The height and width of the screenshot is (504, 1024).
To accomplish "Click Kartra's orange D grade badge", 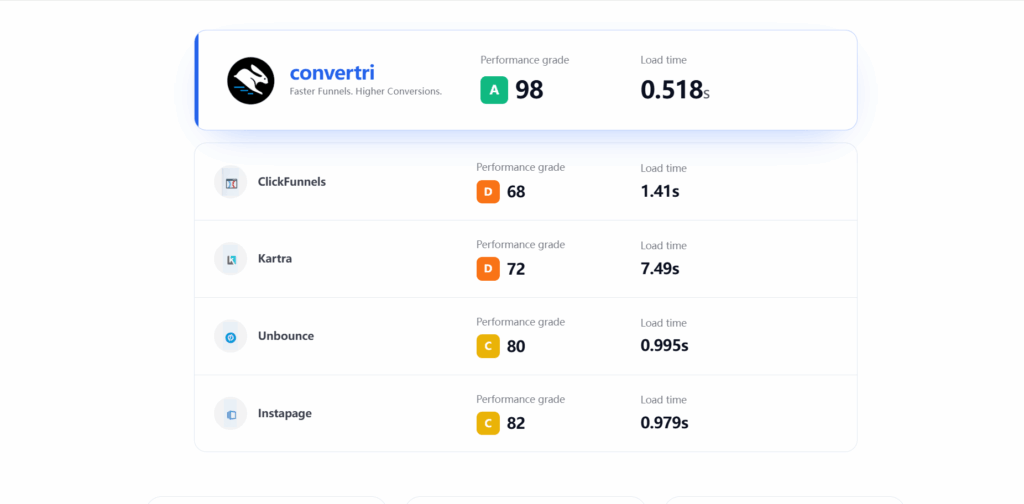I will (488, 269).
